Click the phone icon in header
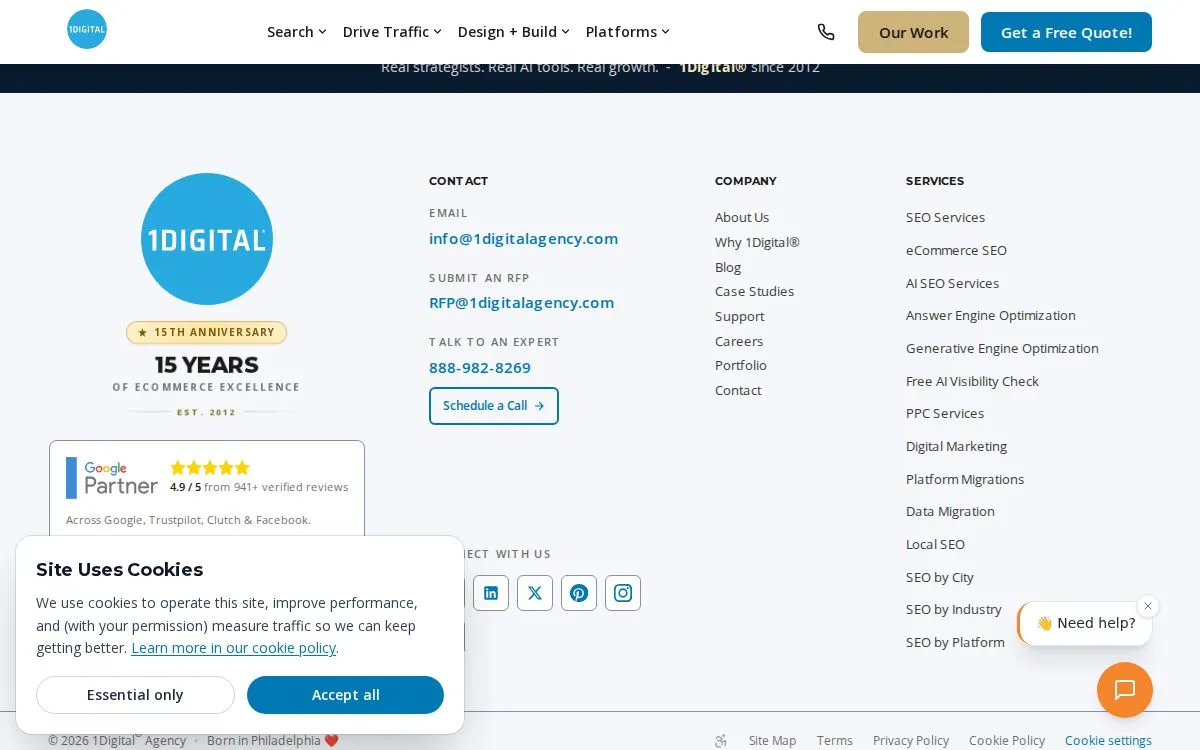1200x750 pixels. [826, 32]
